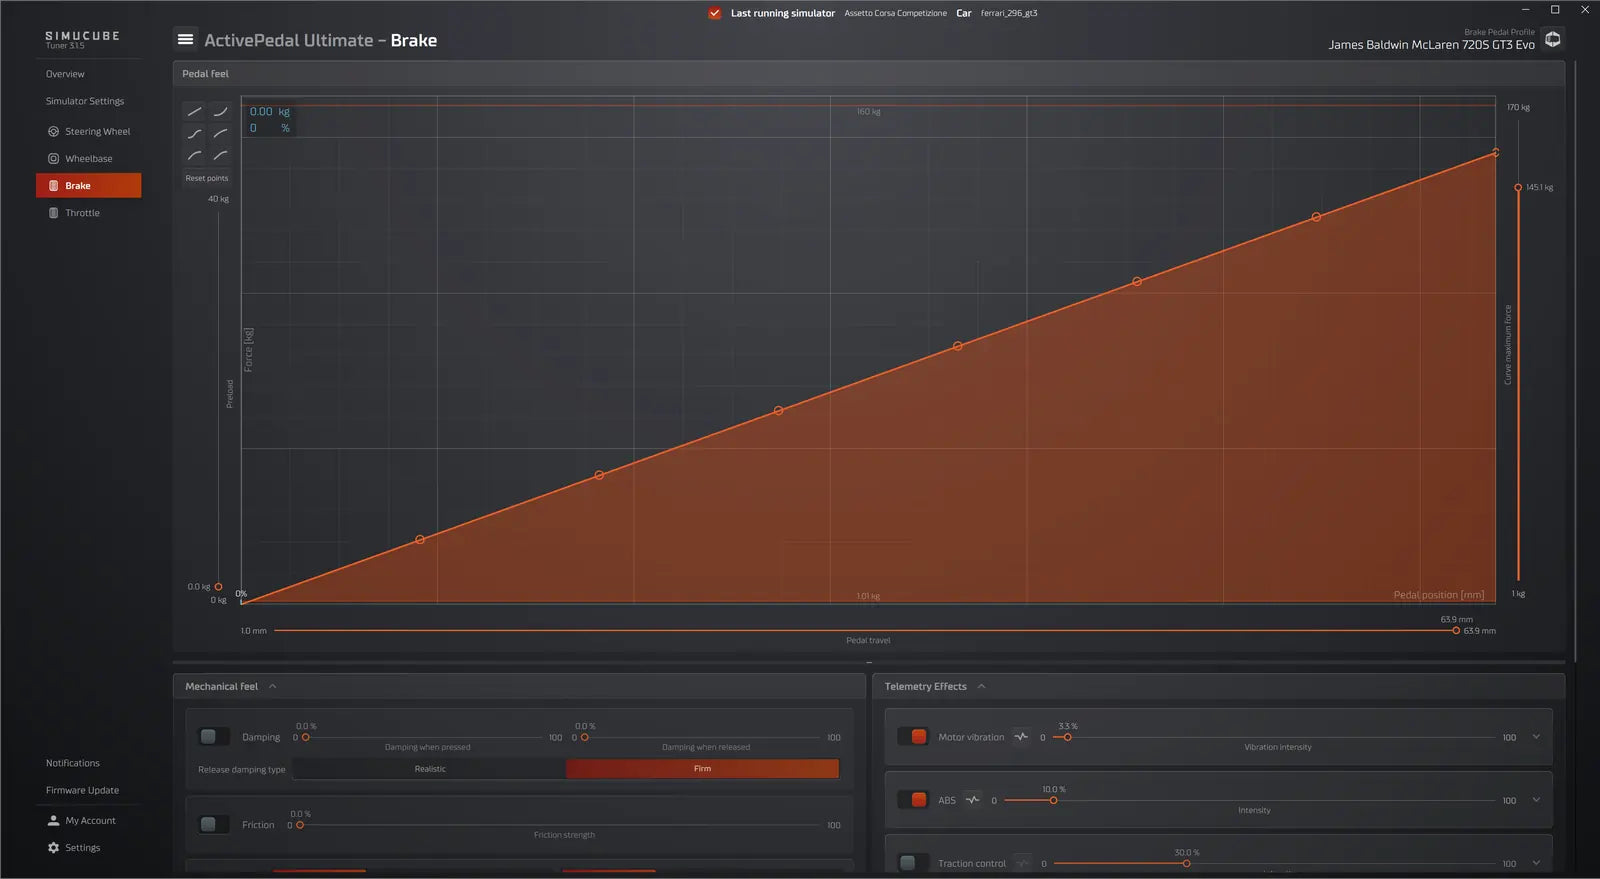Image resolution: width=1600 pixels, height=879 pixels.
Task: Toggle the Last running simulator checkbox
Action: click(x=714, y=13)
